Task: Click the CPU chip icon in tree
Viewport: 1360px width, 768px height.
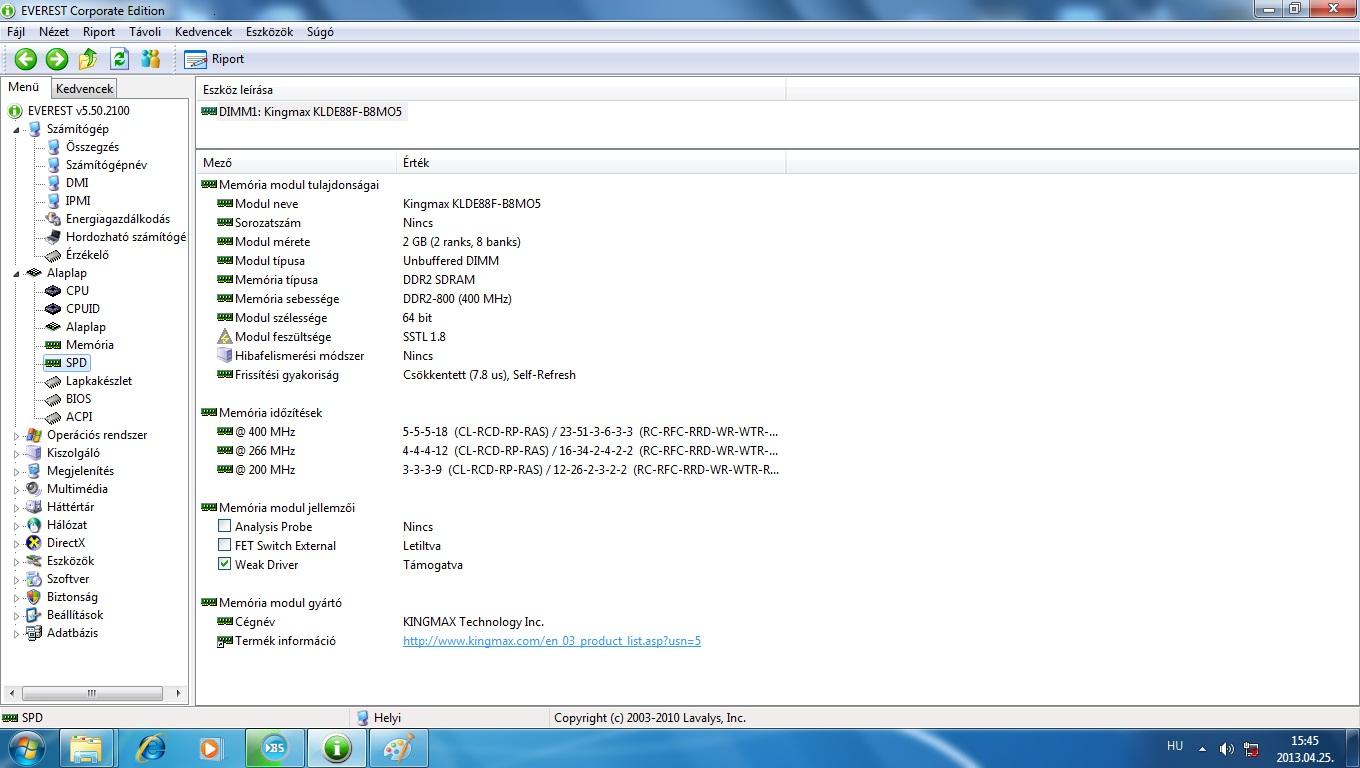Action: point(53,291)
